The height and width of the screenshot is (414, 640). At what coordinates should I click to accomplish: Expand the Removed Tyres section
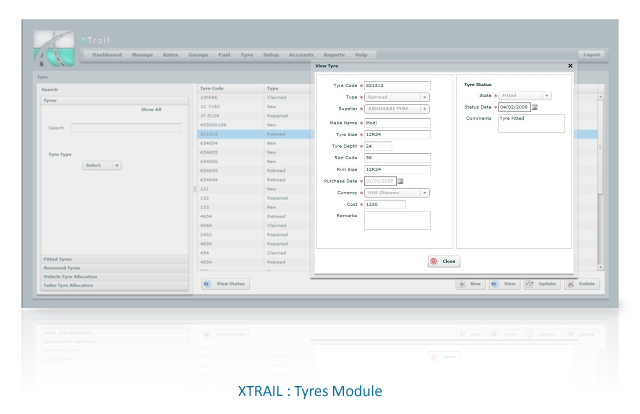click(x=114, y=268)
